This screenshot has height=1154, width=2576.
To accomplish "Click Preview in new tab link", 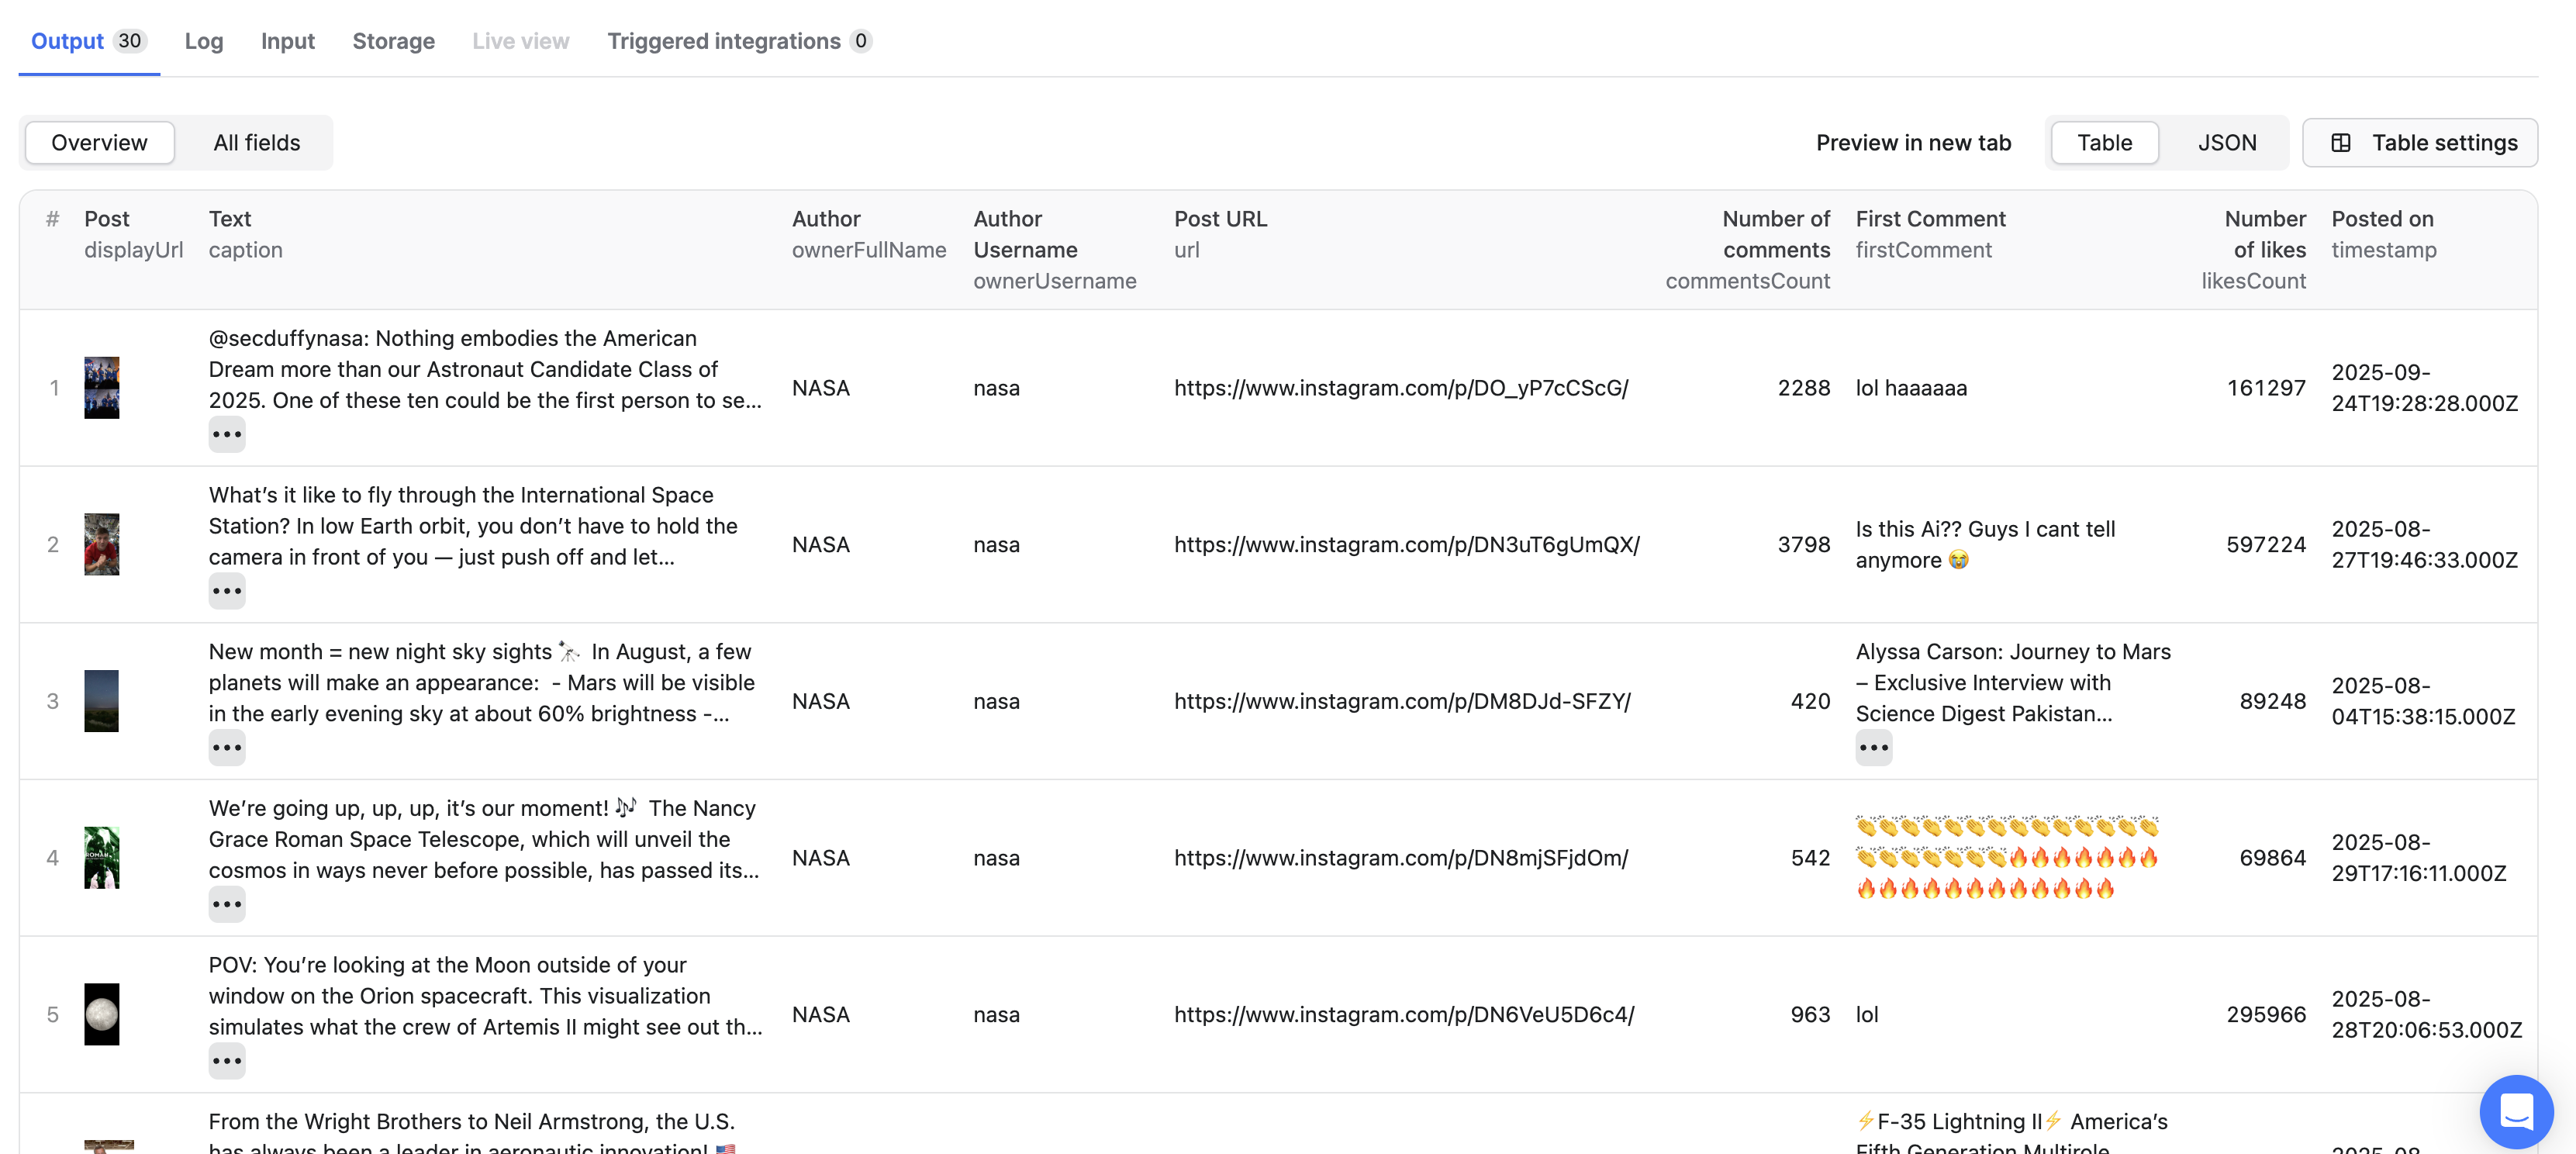I will click(1912, 143).
